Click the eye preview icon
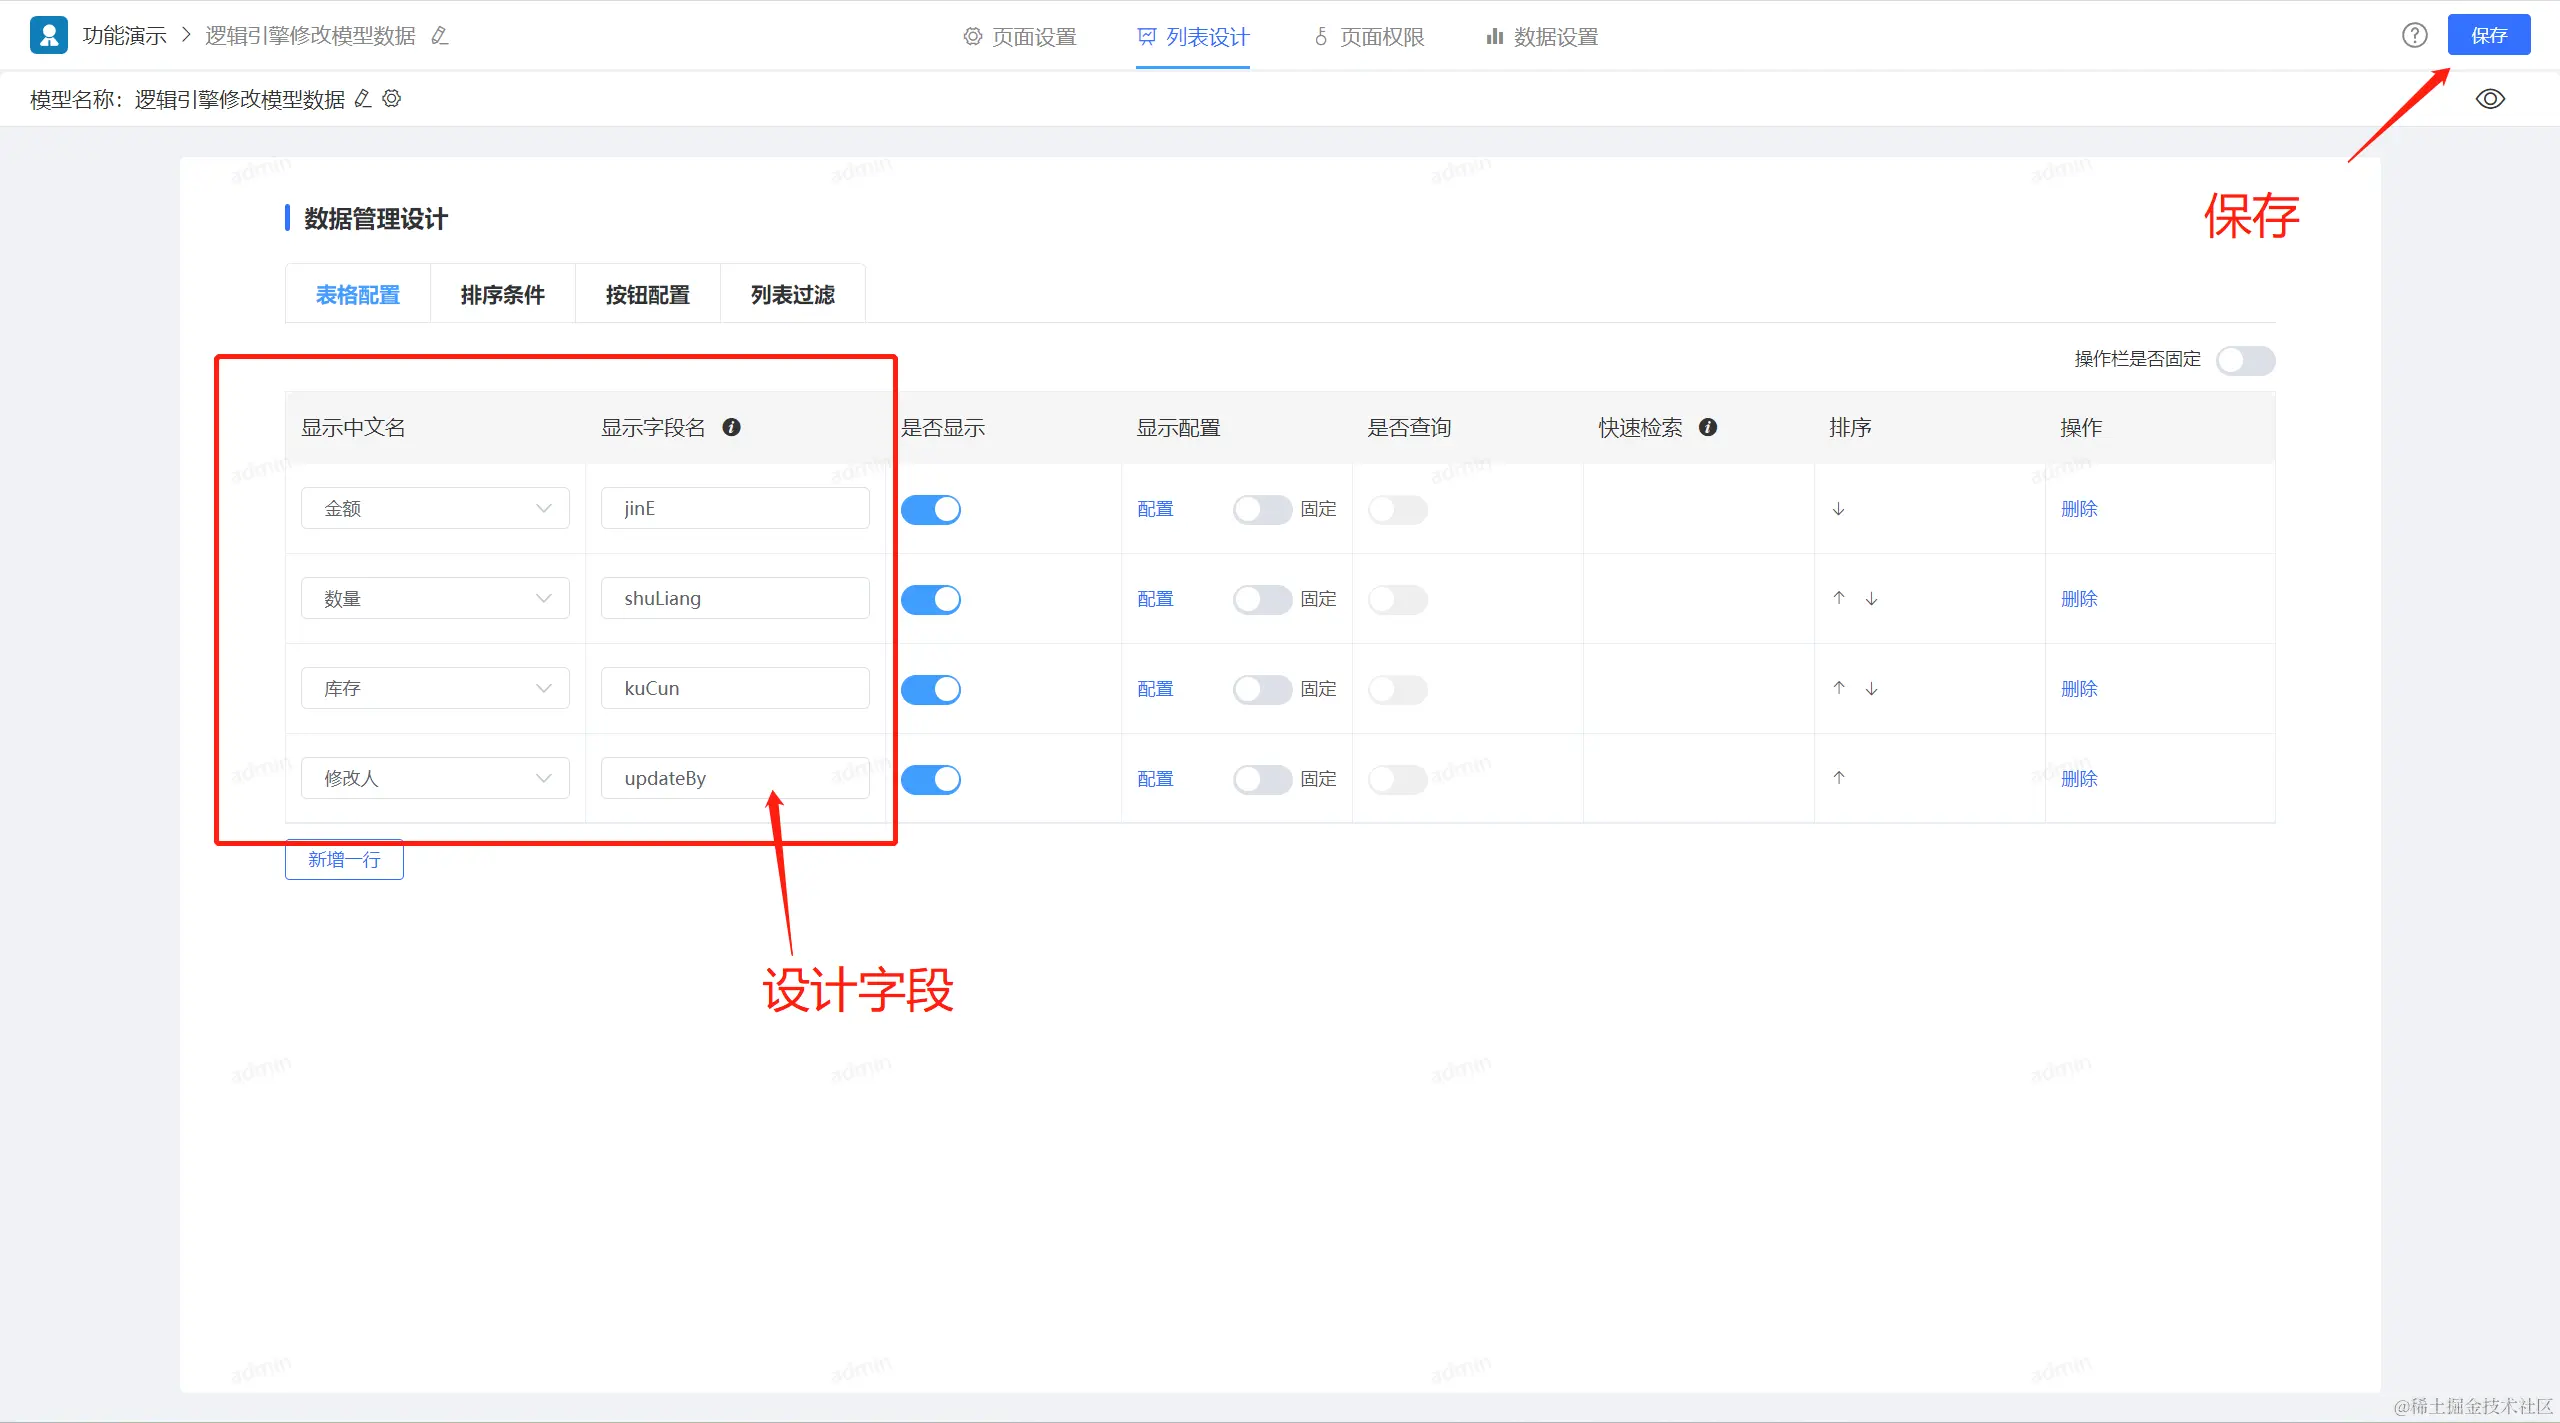Viewport: 2560px width, 1423px height. click(x=2489, y=99)
